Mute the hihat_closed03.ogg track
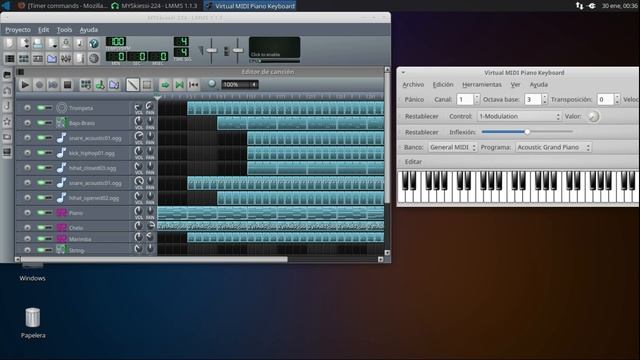The height and width of the screenshot is (360, 640). (x=40, y=168)
